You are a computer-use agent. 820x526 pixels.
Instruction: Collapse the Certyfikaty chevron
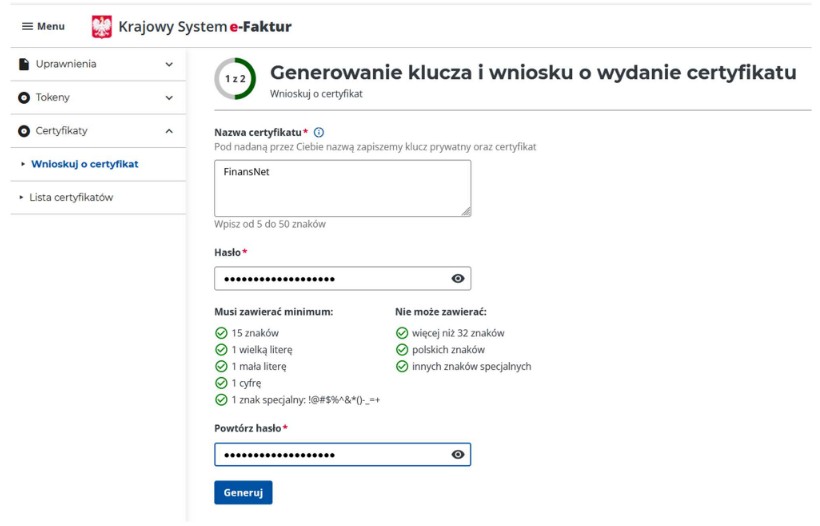169,131
